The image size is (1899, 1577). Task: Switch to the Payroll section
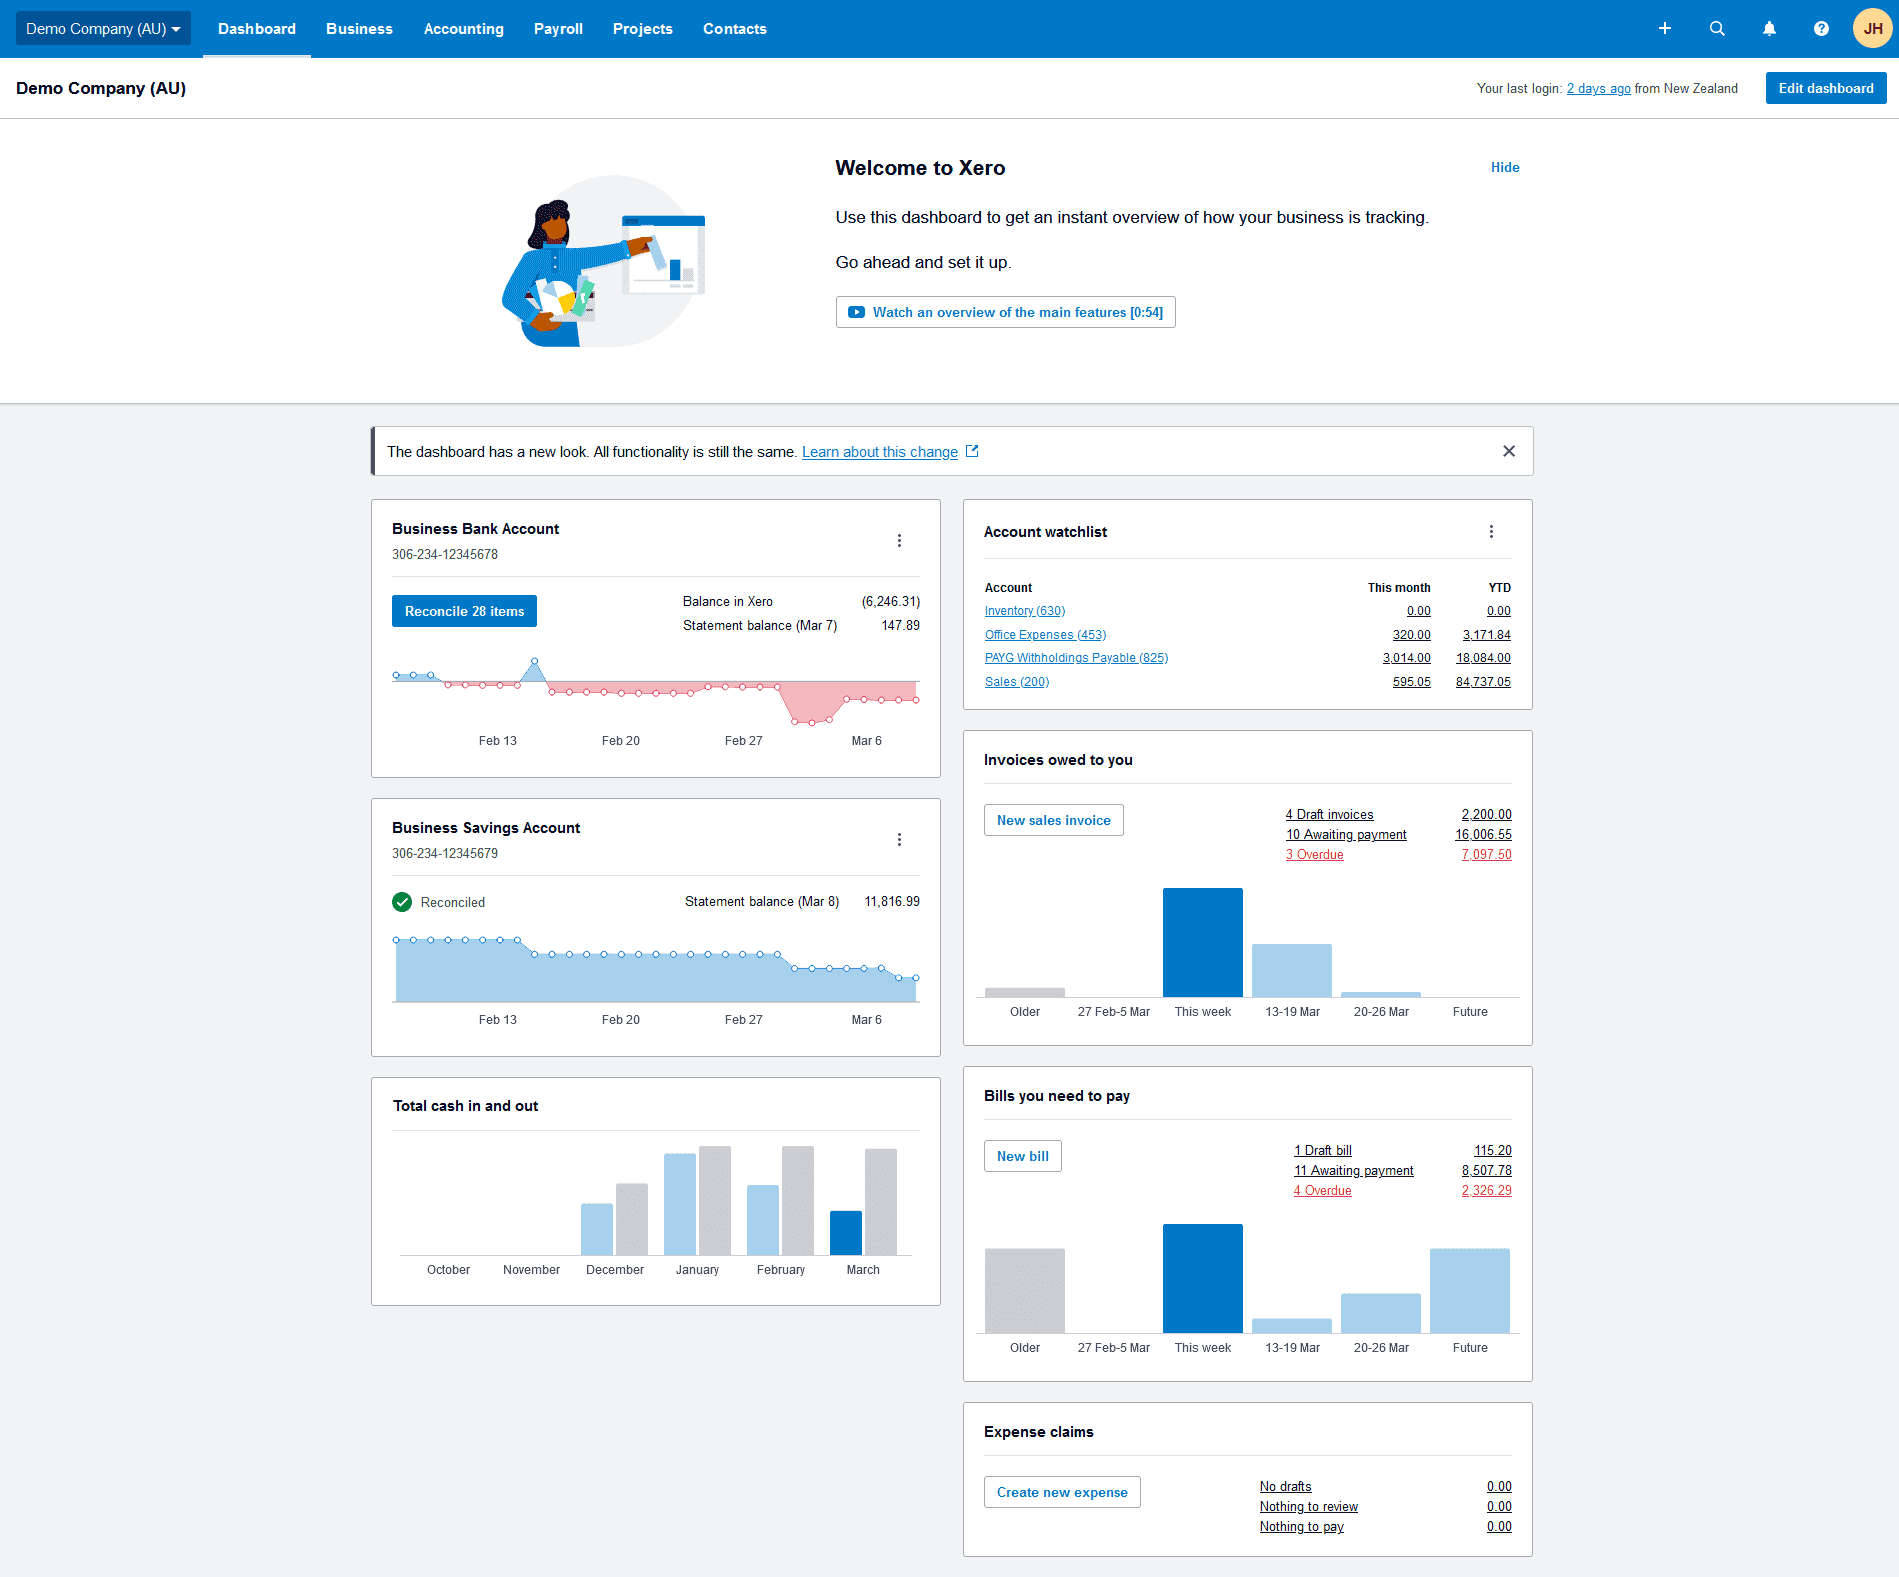coord(558,28)
